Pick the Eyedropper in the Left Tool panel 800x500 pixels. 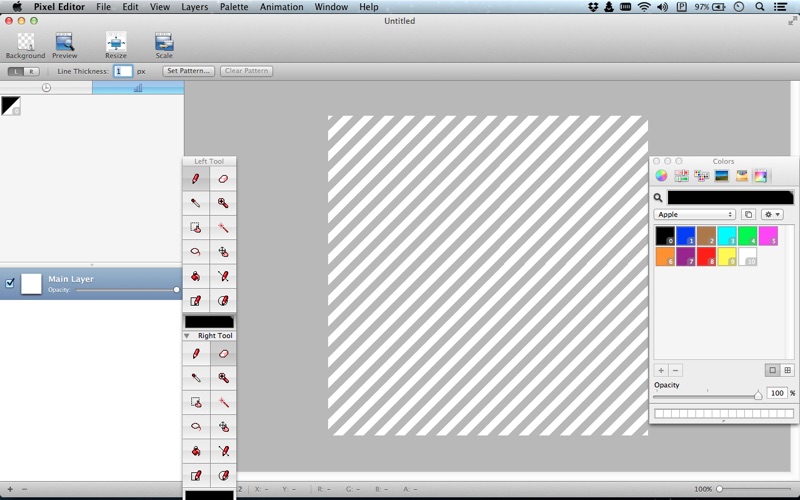196,203
